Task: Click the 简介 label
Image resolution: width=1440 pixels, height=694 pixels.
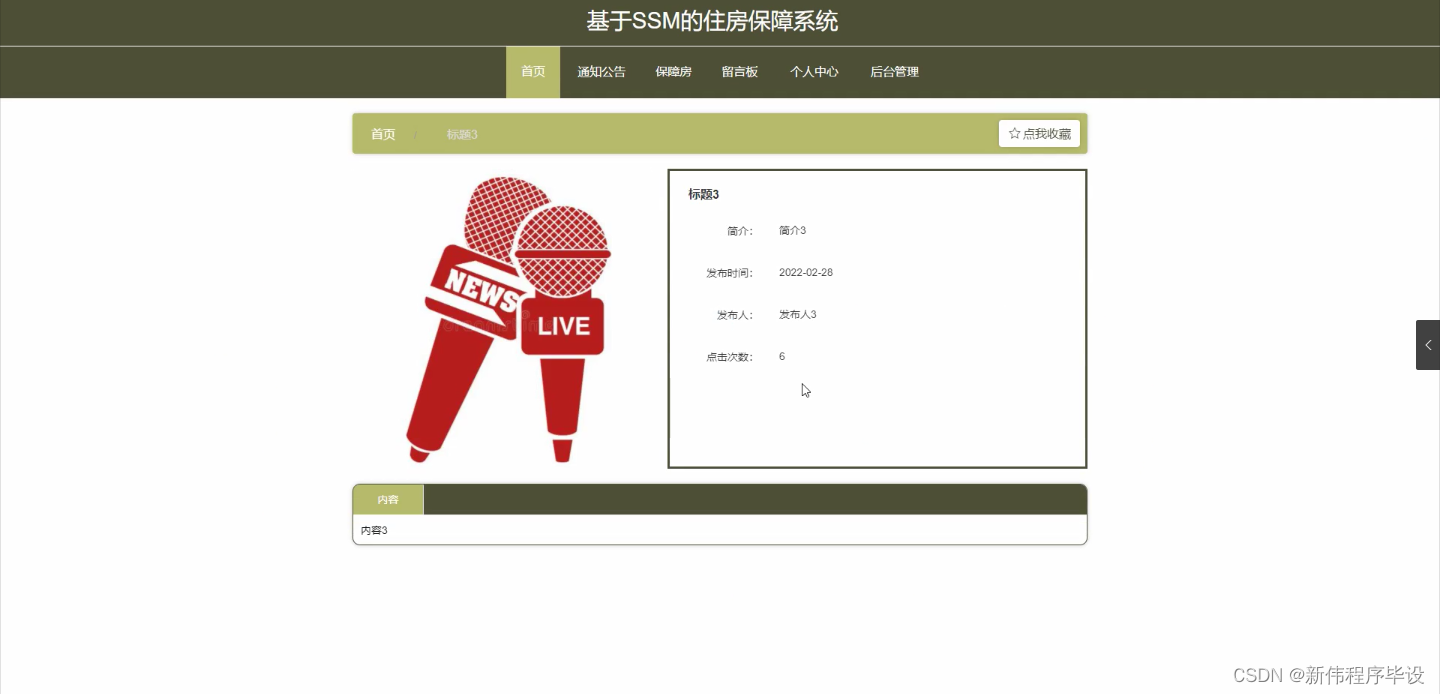Action: tap(739, 231)
